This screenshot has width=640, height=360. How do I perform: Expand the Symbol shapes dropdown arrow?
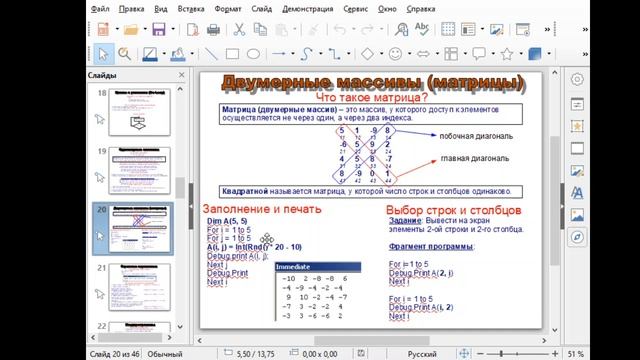point(409,54)
